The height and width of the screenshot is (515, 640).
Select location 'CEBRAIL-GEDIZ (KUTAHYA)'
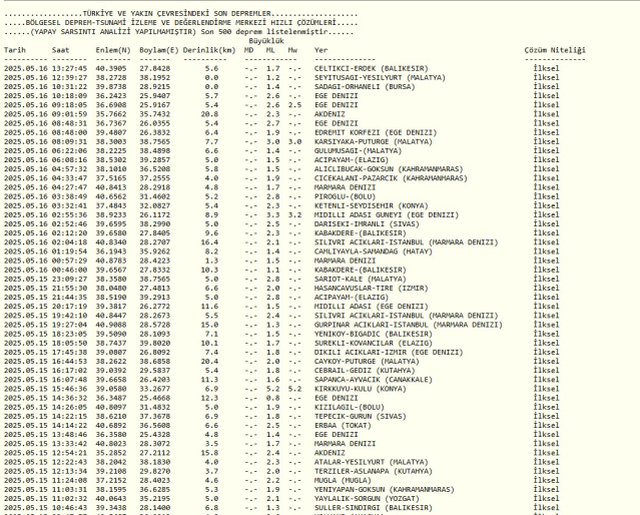pyautogui.click(x=364, y=371)
